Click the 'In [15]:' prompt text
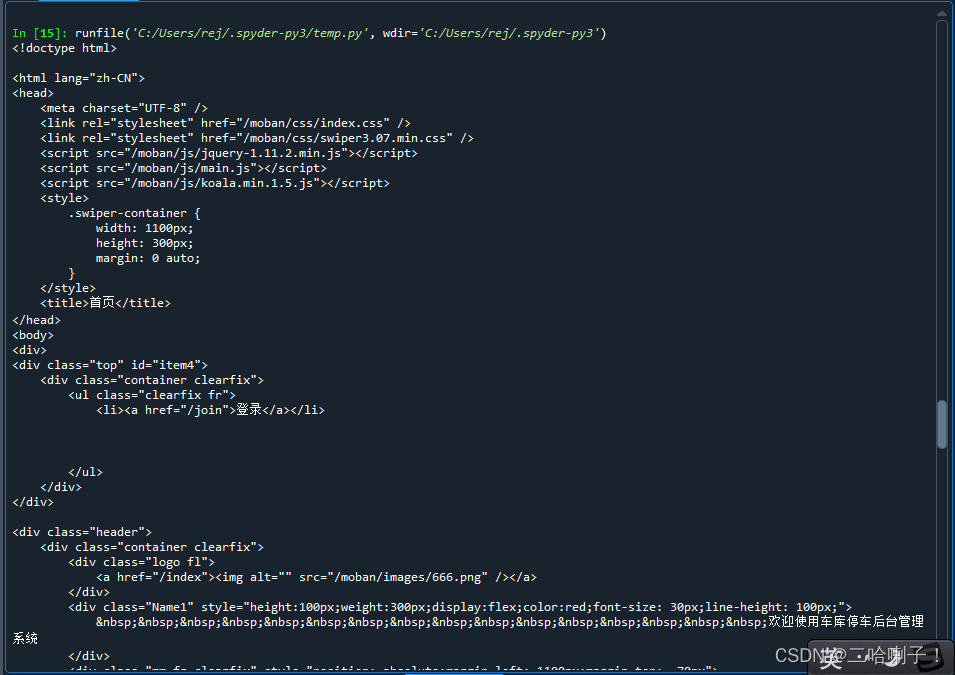Image resolution: width=955 pixels, height=675 pixels. pos(40,33)
